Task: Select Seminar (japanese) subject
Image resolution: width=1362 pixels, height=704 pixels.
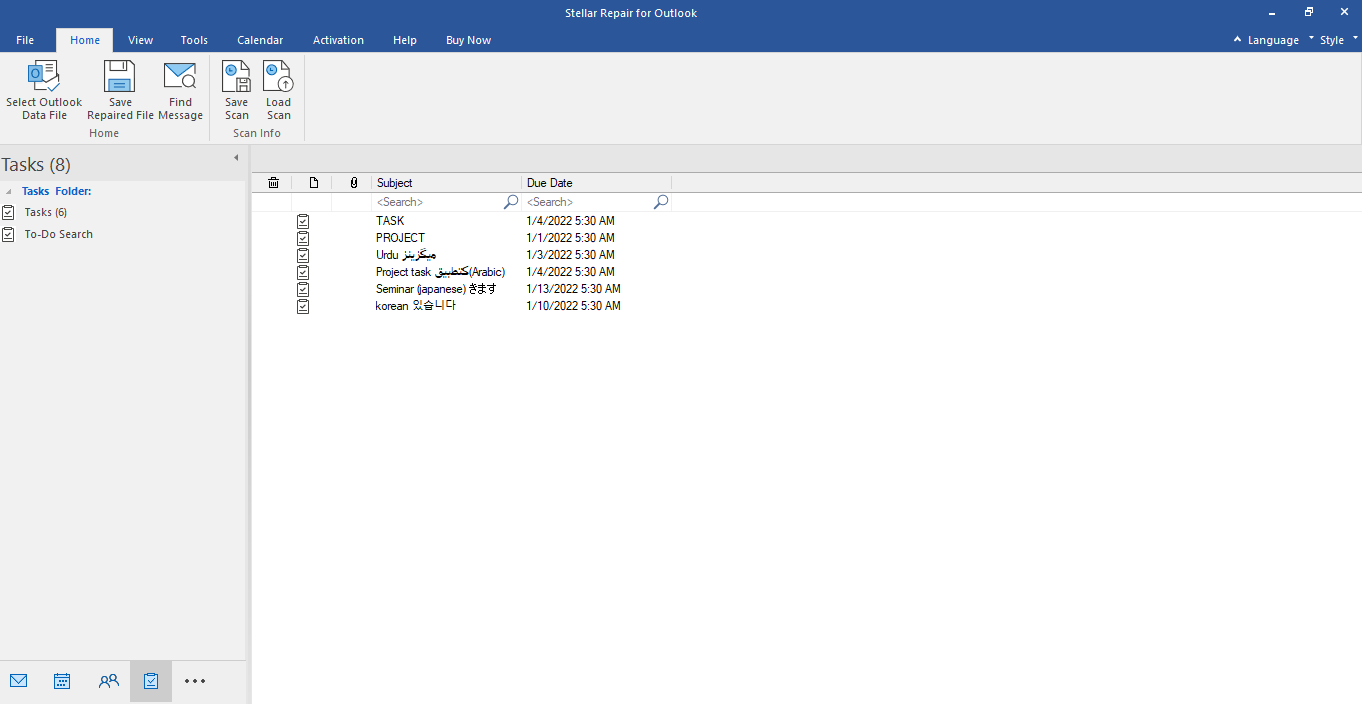Action: [x=436, y=289]
